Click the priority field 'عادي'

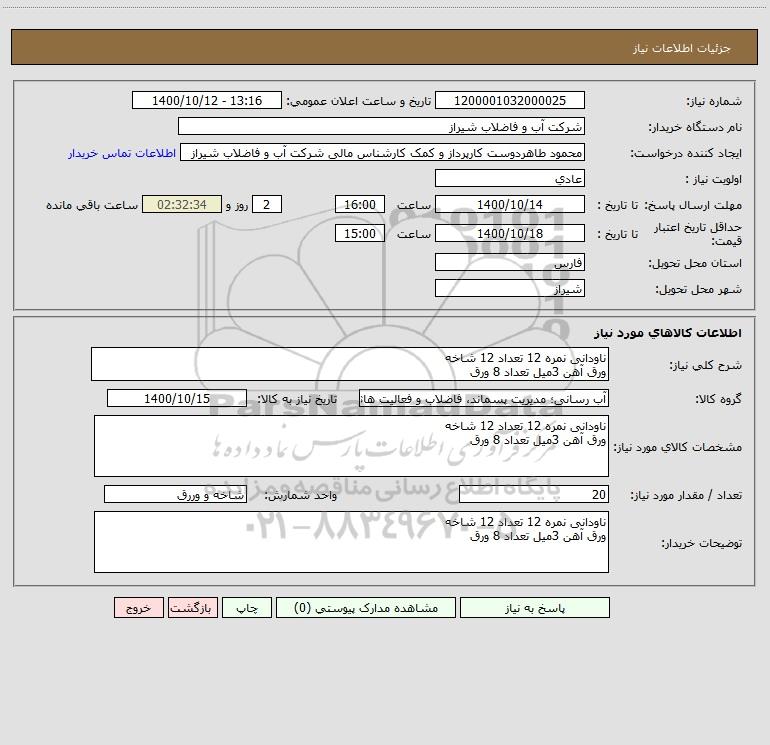510,178
